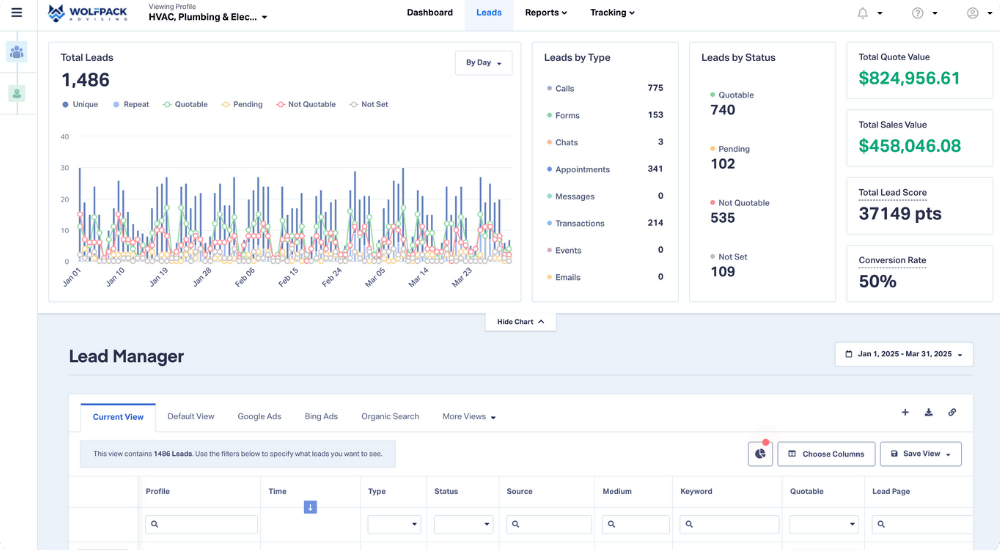Viewport: 1000px width, 550px height.
Task: Click the download icon in Lead Manager
Action: click(x=928, y=412)
